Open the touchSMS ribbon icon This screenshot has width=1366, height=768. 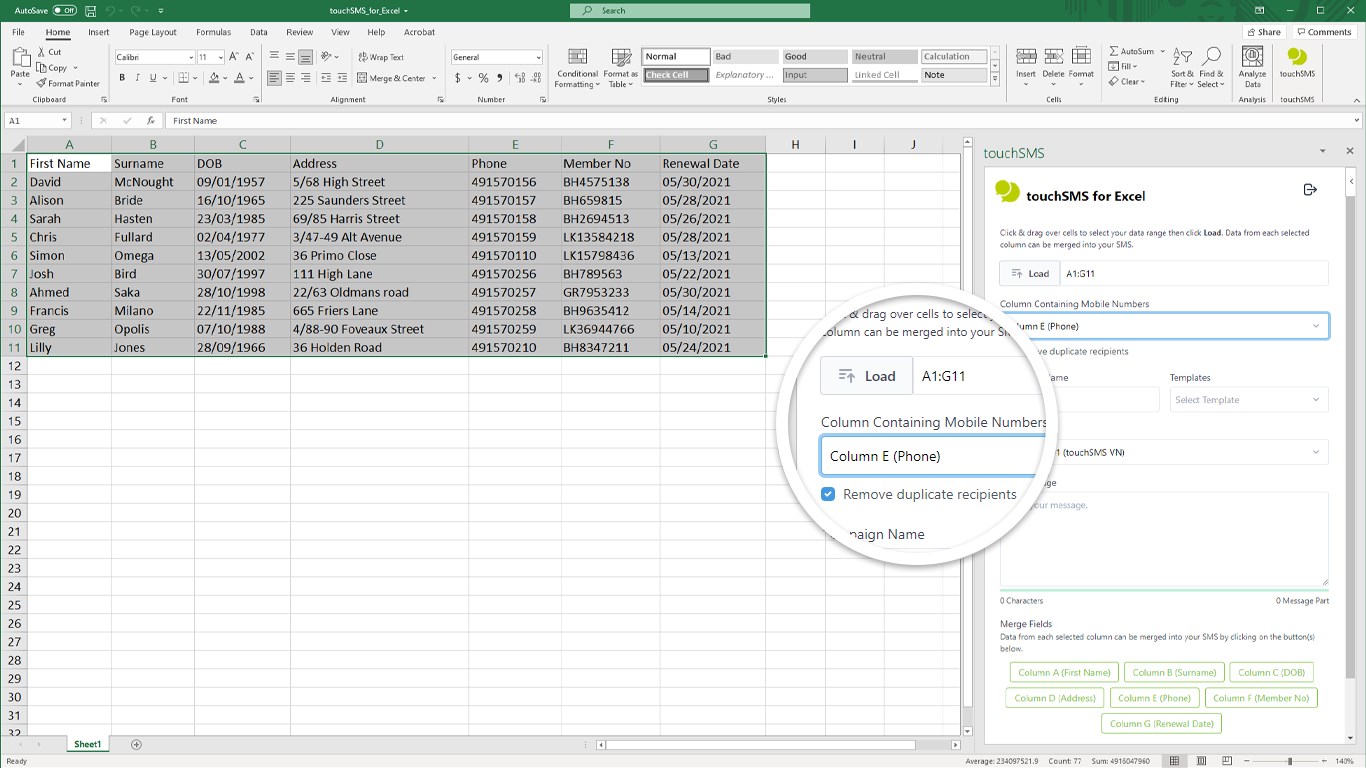point(1297,63)
